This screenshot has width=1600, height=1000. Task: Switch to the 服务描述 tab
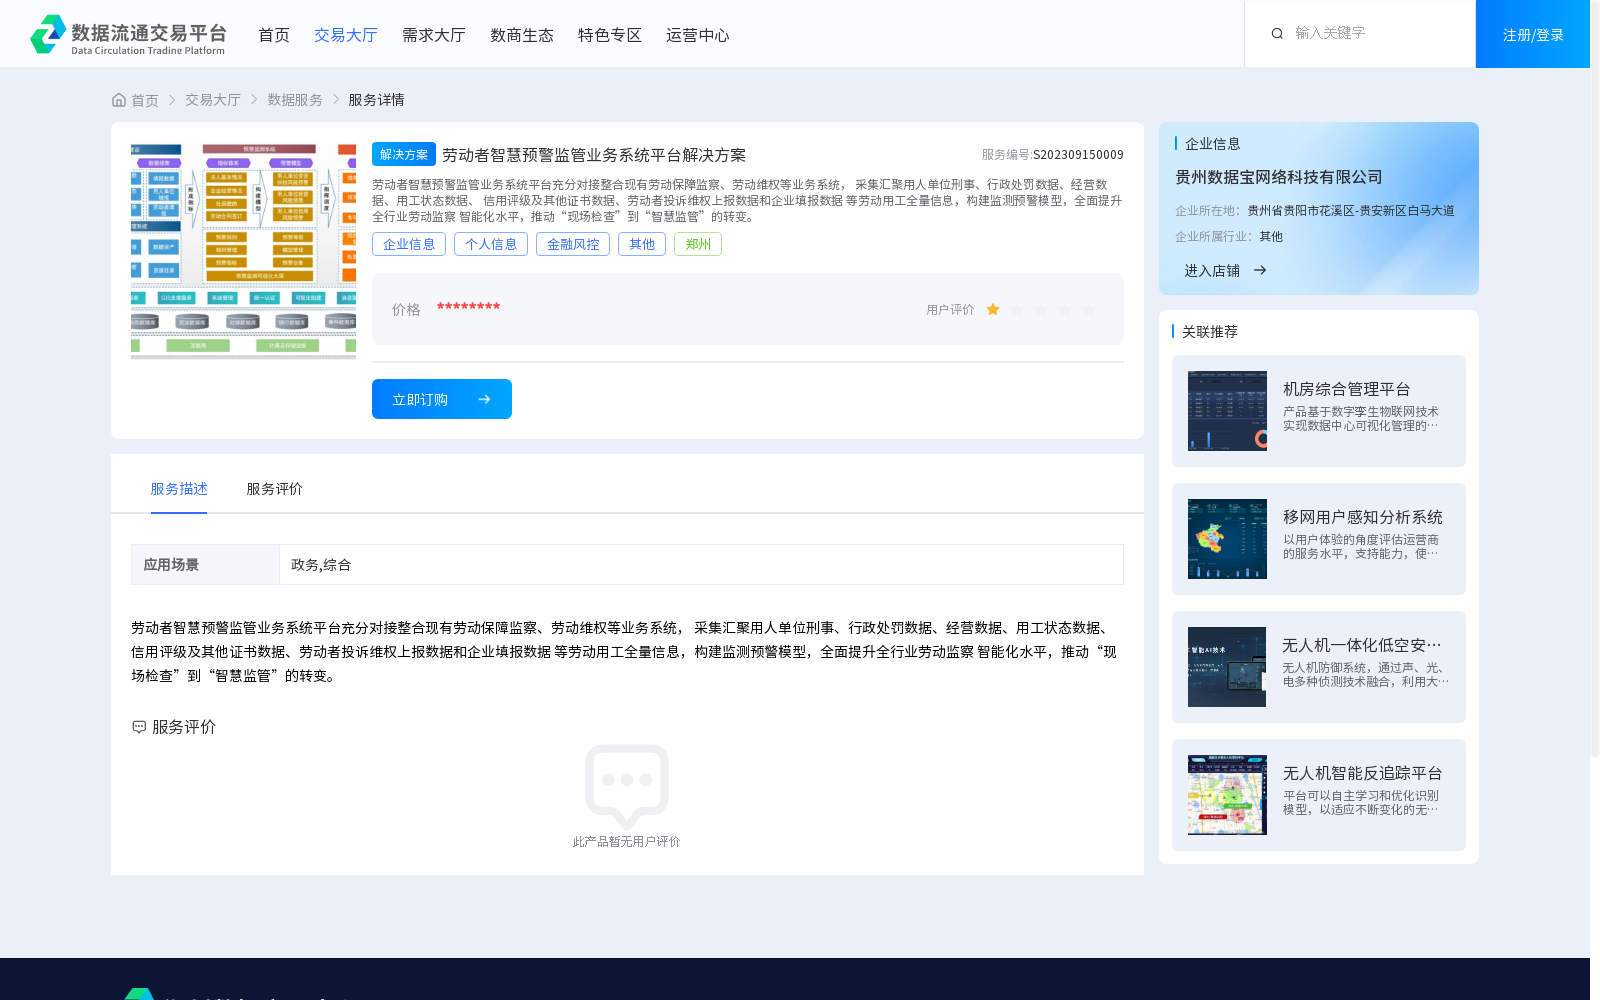(179, 489)
